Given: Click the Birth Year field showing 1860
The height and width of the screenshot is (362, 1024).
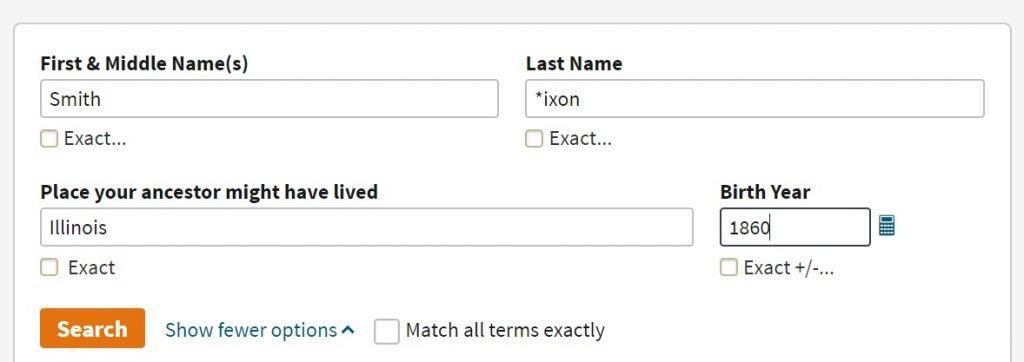Looking at the screenshot, I should click(795, 227).
